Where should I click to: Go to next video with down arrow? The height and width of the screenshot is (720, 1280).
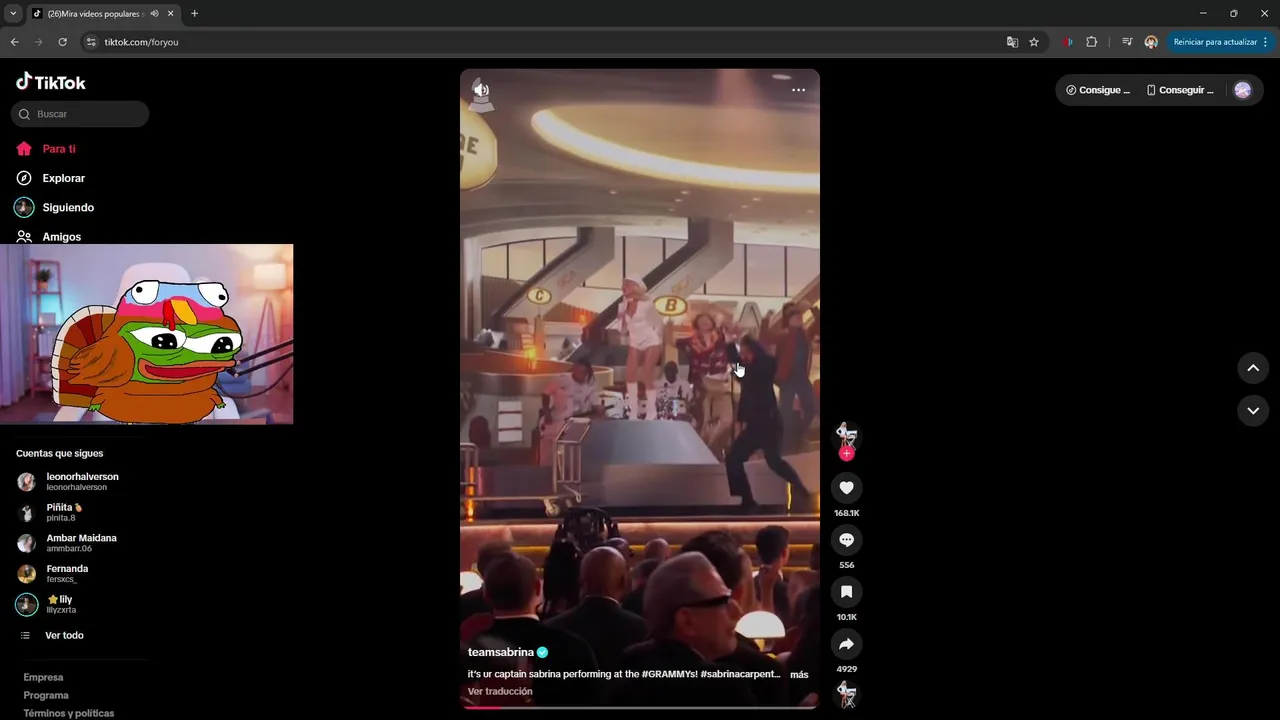click(x=1253, y=410)
